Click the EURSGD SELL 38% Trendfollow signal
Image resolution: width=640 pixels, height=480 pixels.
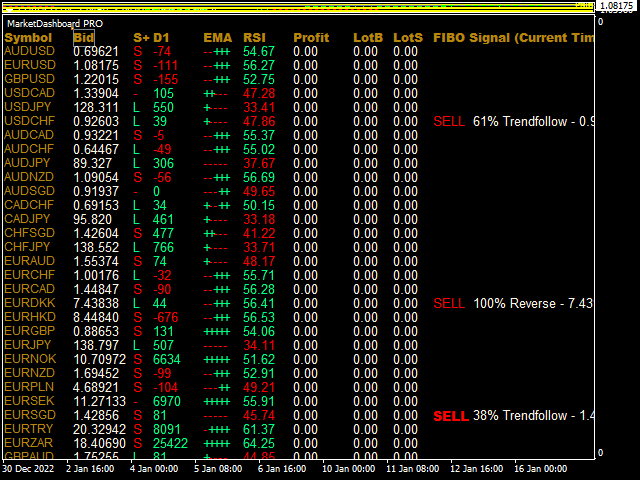click(x=513, y=416)
